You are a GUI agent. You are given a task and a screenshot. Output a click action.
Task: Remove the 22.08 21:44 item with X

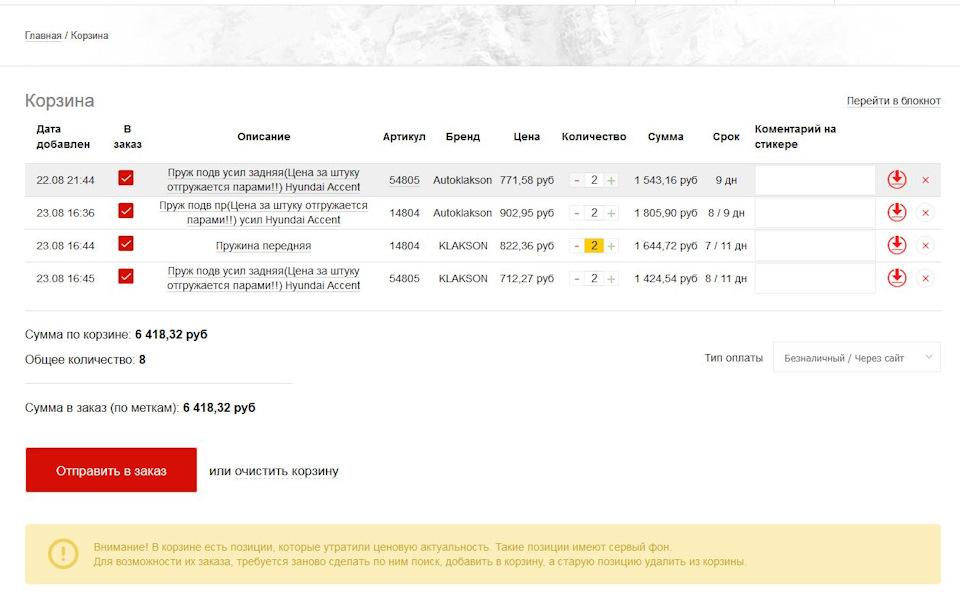[x=925, y=180]
